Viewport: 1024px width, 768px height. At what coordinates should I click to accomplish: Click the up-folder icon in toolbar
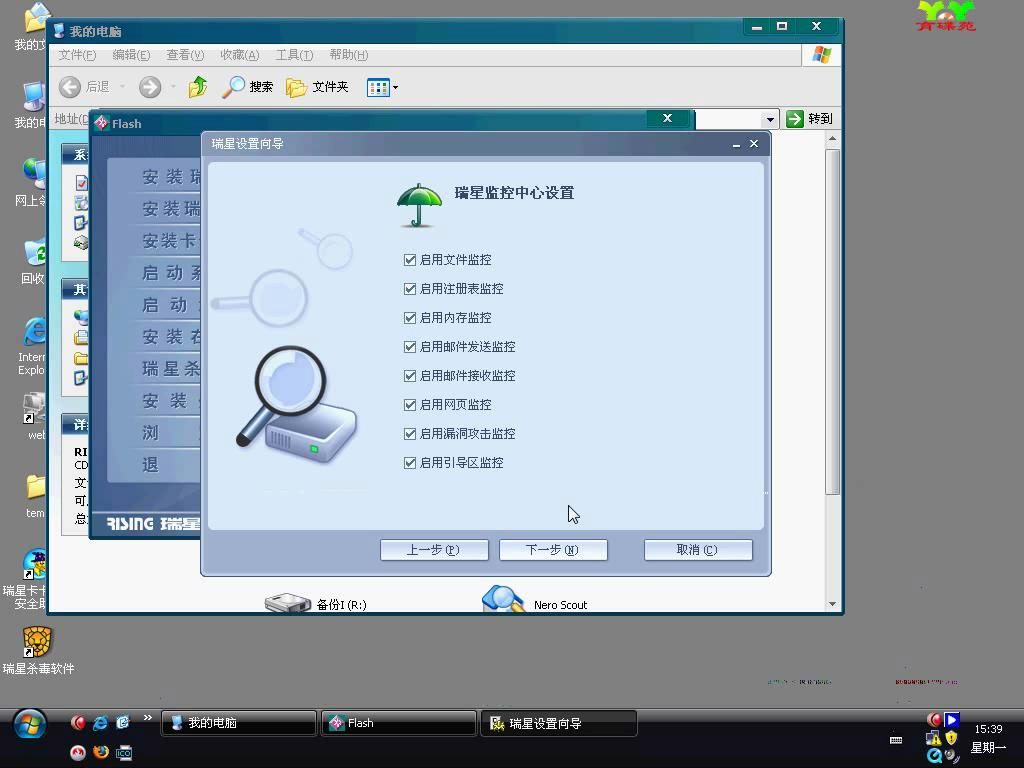(197, 87)
